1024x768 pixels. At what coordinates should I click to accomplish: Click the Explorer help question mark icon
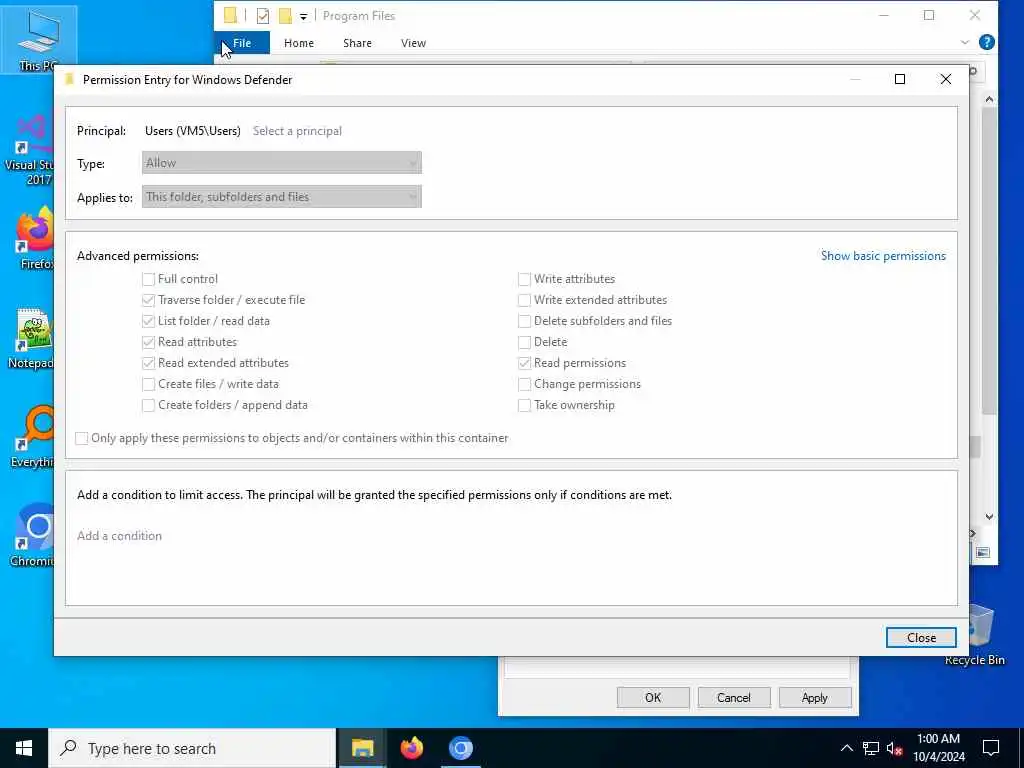(x=987, y=42)
